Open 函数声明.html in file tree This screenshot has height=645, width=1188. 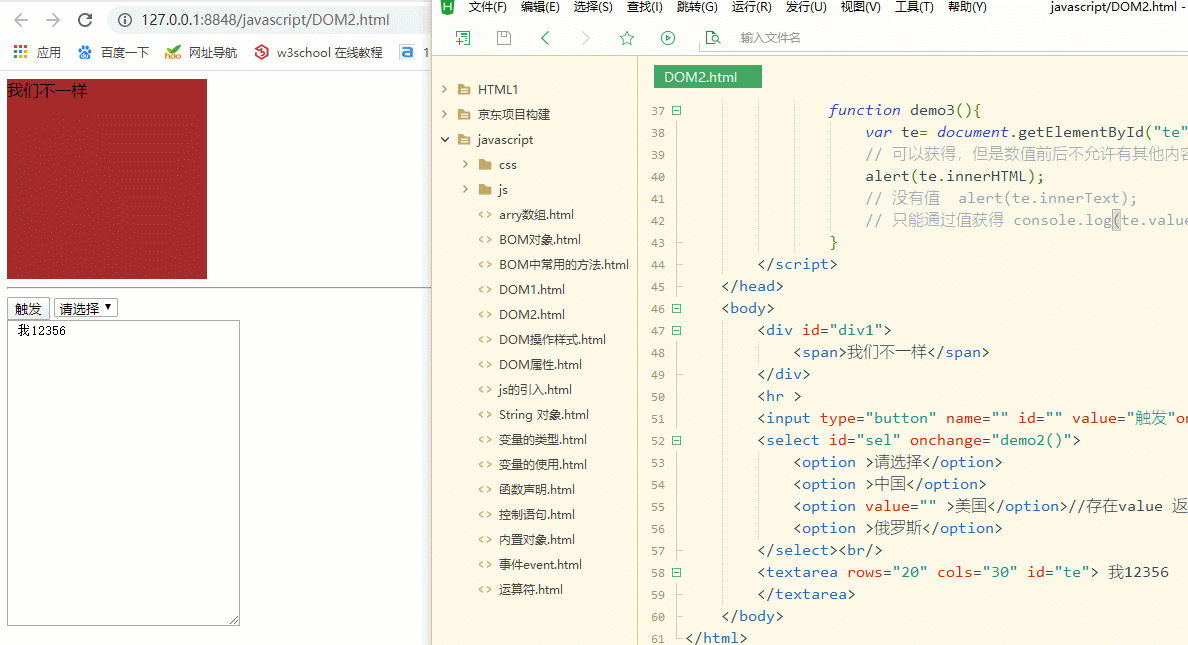tap(536, 490)
